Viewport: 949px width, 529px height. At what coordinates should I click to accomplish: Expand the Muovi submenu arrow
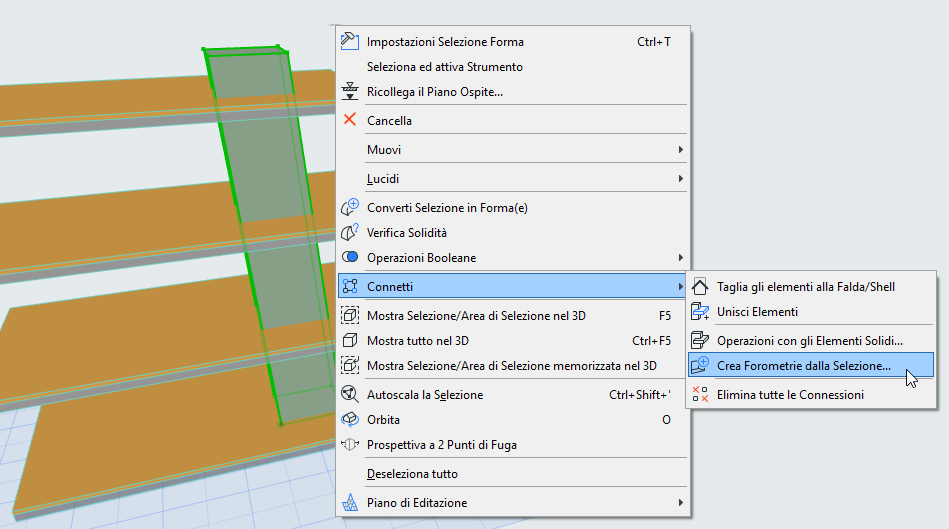tap(680, 150)
